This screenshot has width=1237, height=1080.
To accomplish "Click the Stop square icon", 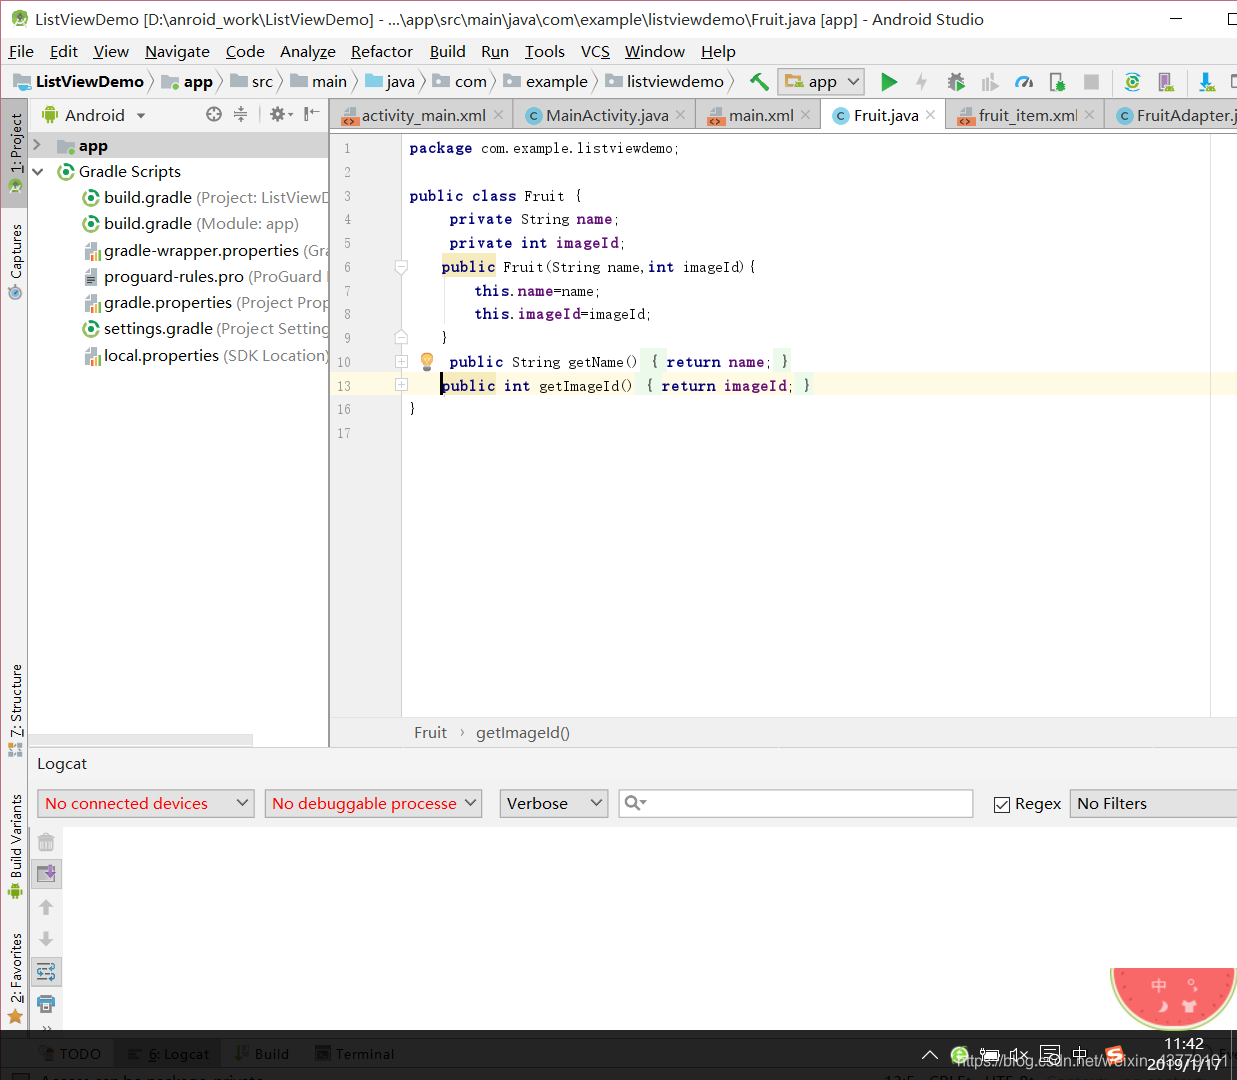I will [1091, 82].
